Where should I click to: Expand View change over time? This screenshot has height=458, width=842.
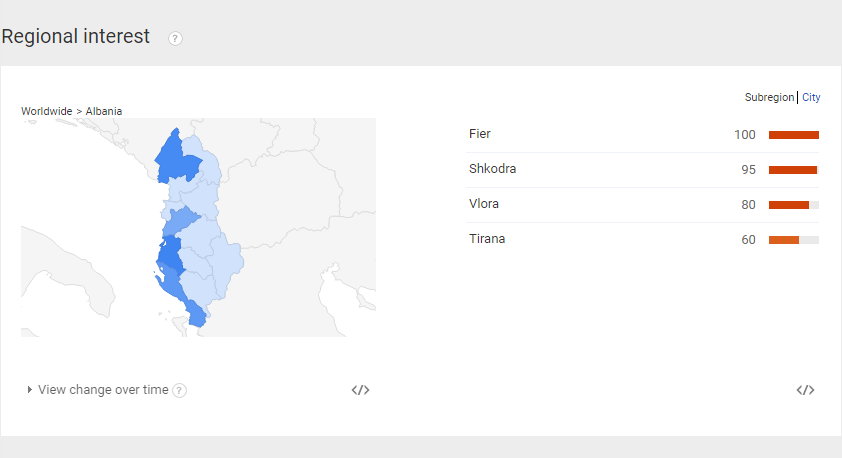tap(98, 390)
